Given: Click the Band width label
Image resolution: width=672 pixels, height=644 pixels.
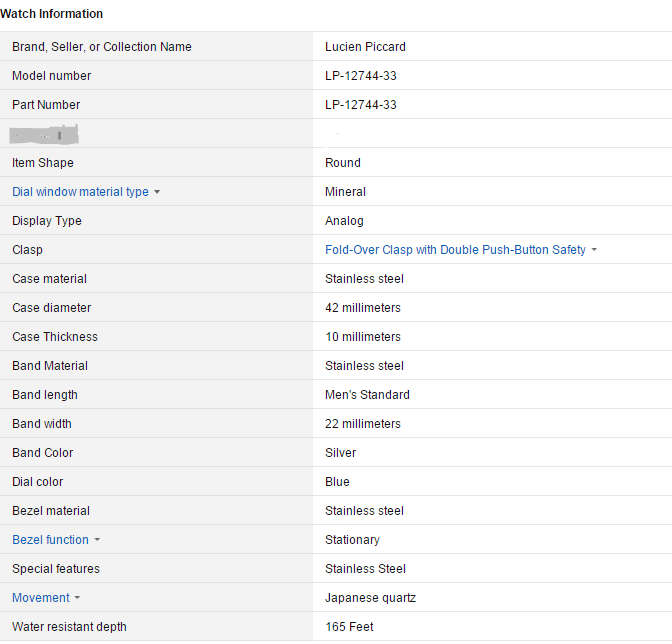Looking at the screenshot, I should point(42,424).
